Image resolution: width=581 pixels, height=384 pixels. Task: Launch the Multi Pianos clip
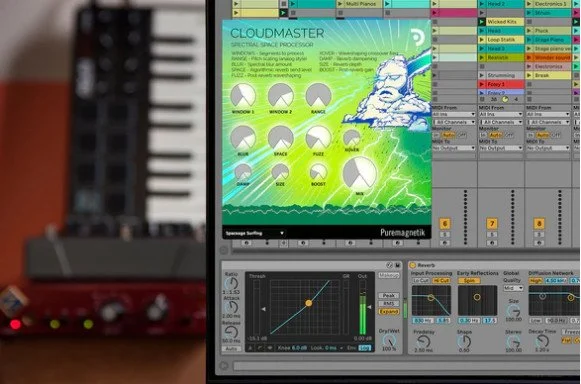click(x=340, y=4)
